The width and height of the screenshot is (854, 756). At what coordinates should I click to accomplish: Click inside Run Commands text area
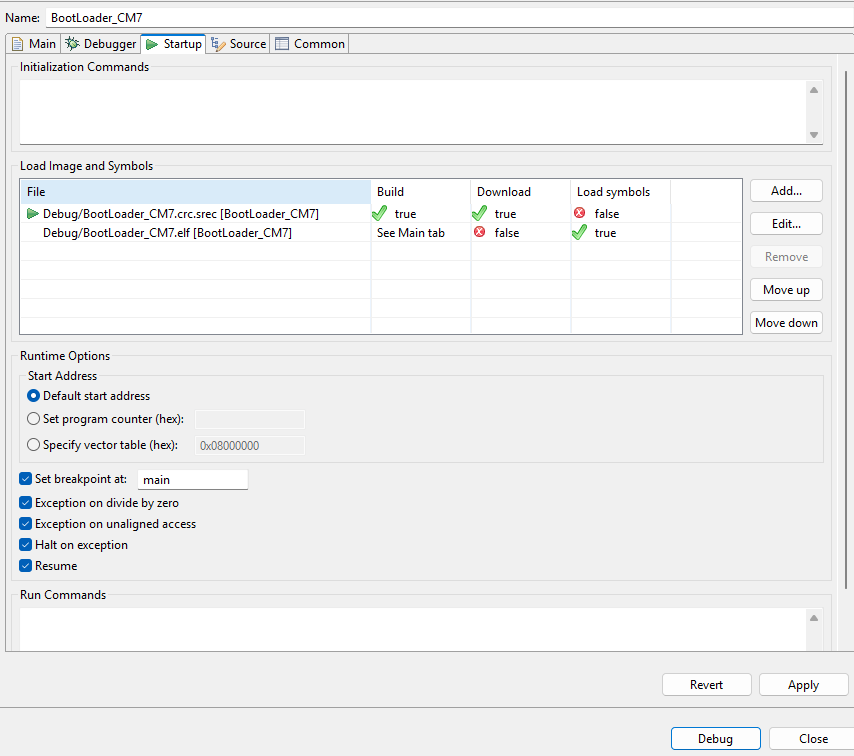412,629
